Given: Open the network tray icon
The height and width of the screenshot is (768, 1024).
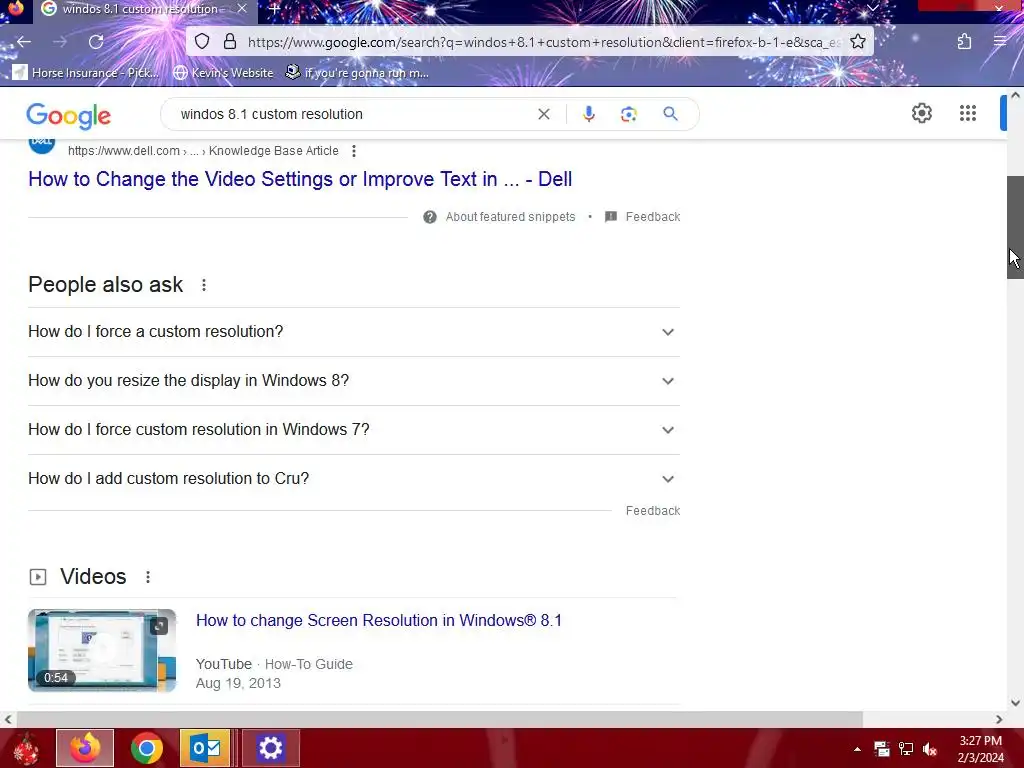Looking at the screenshot, I should coord(906,749).
